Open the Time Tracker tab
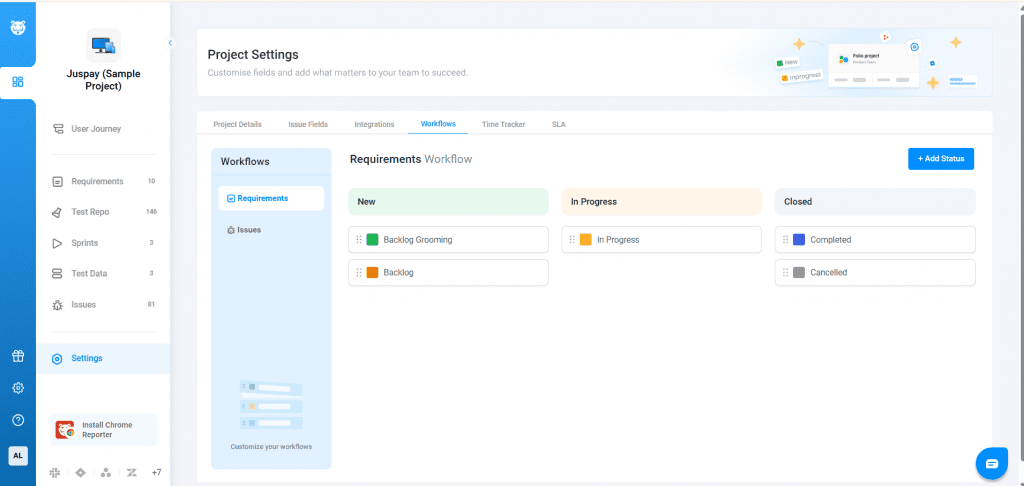The width and height of the screenshot is (1024, 486). (x=503, y=124)
